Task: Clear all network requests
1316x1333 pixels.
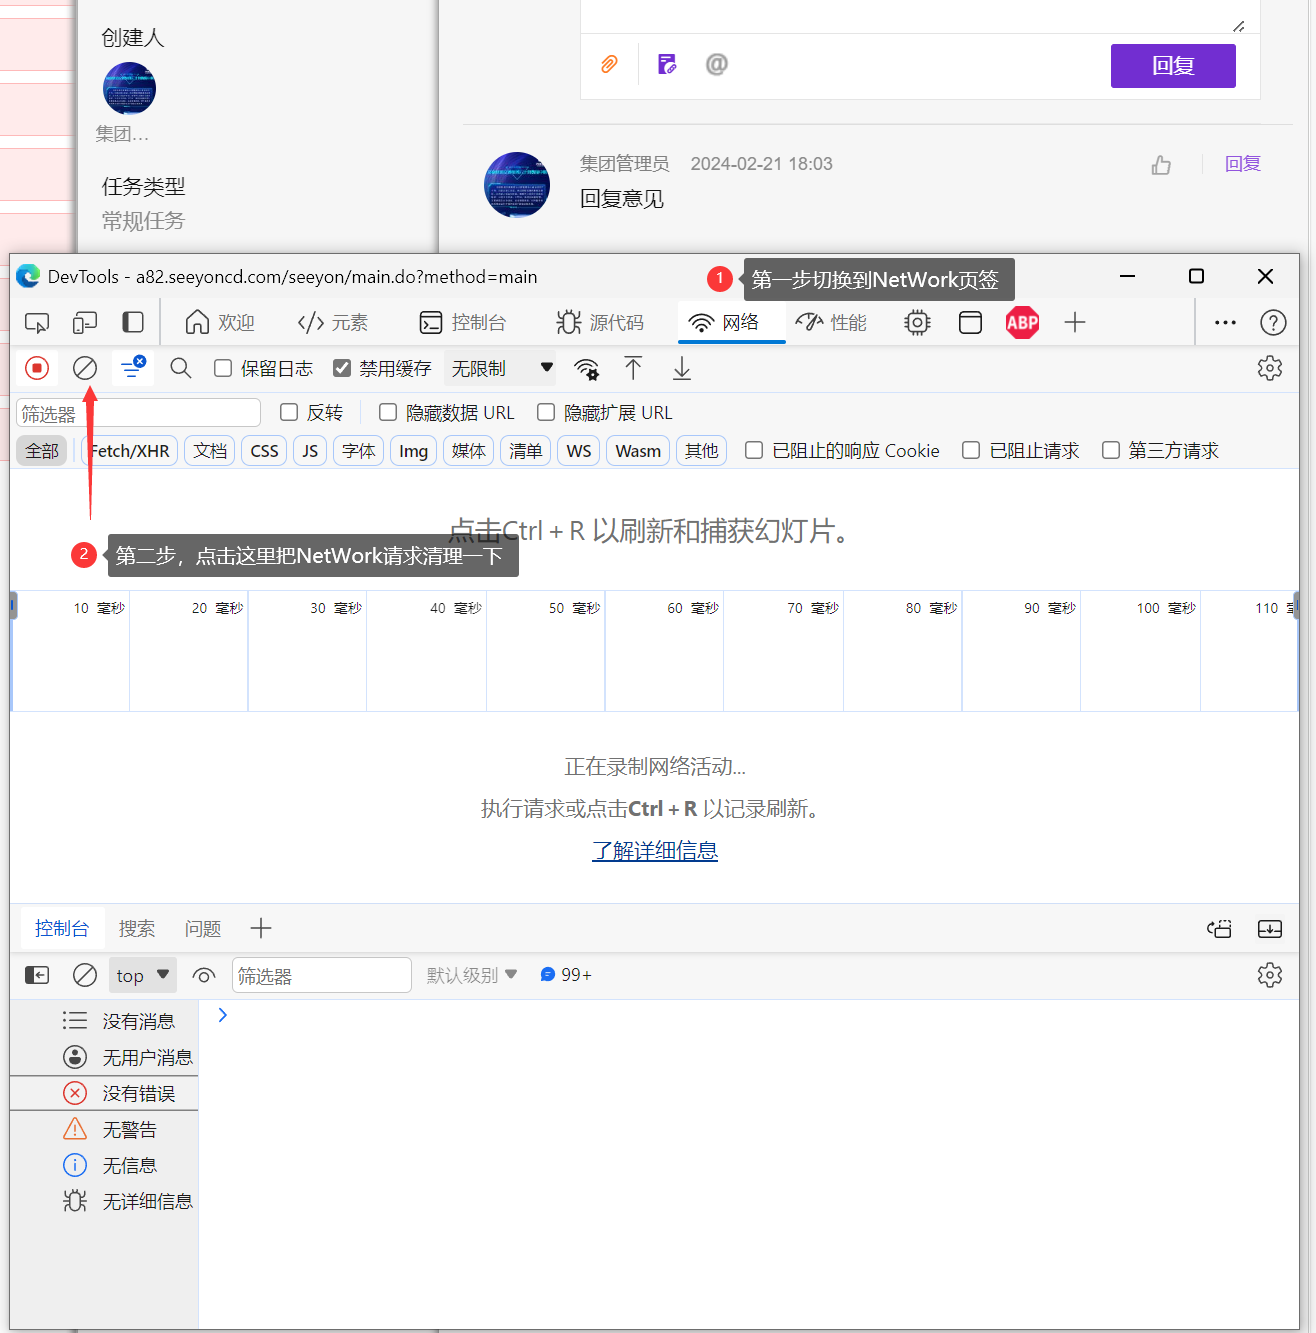Action: (84, 368)
